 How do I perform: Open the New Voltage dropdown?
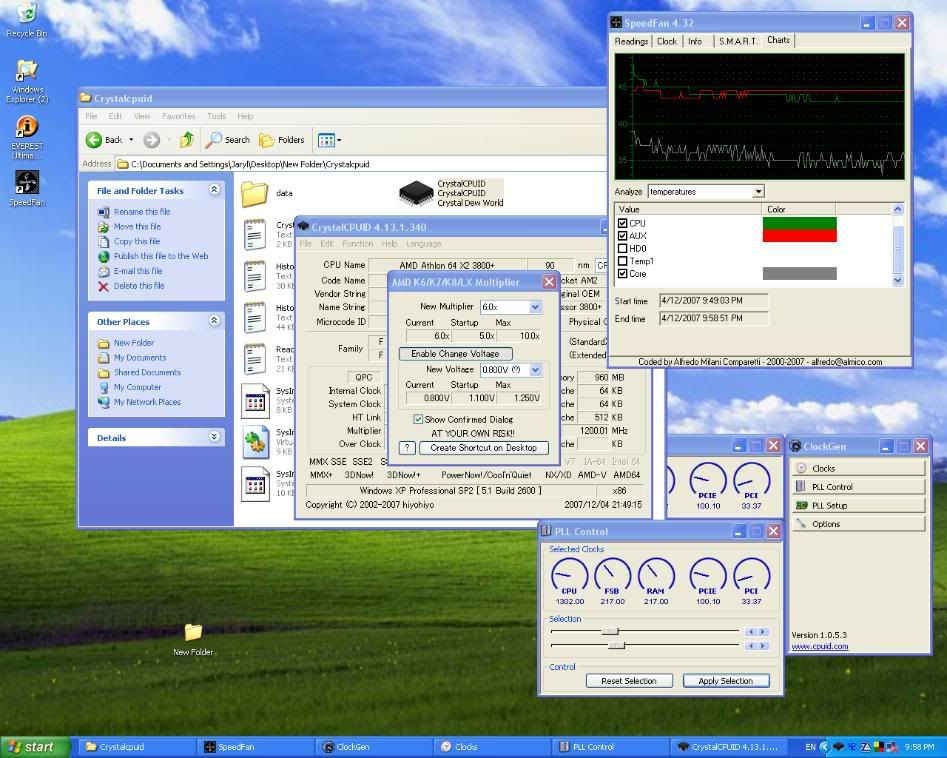tap(535, 370)
